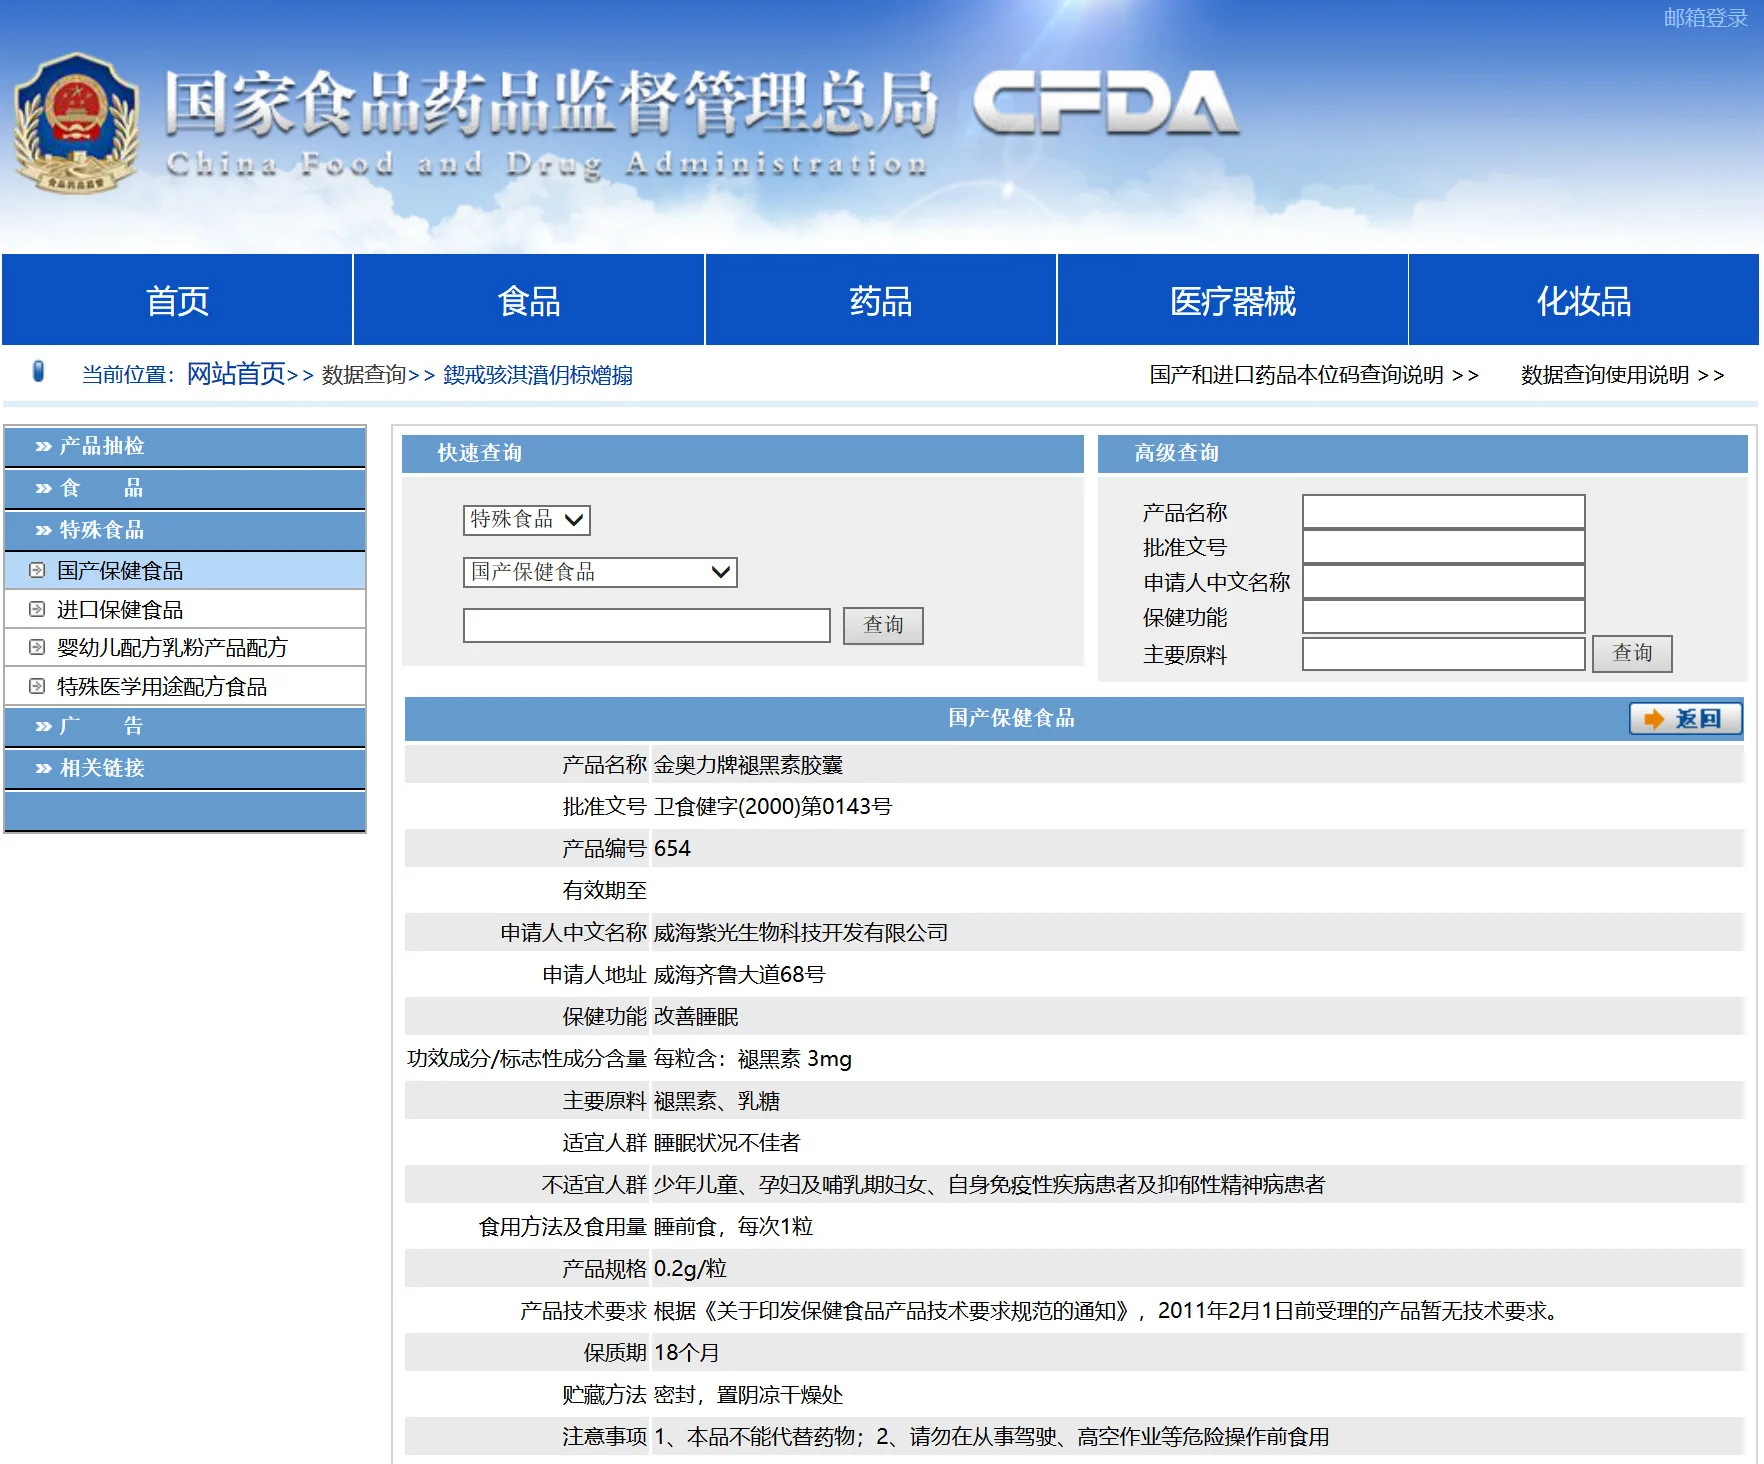Focus the 主要原料 input field
Viewport: 1764px width, 1464px height.
[x=1444, y=654]
